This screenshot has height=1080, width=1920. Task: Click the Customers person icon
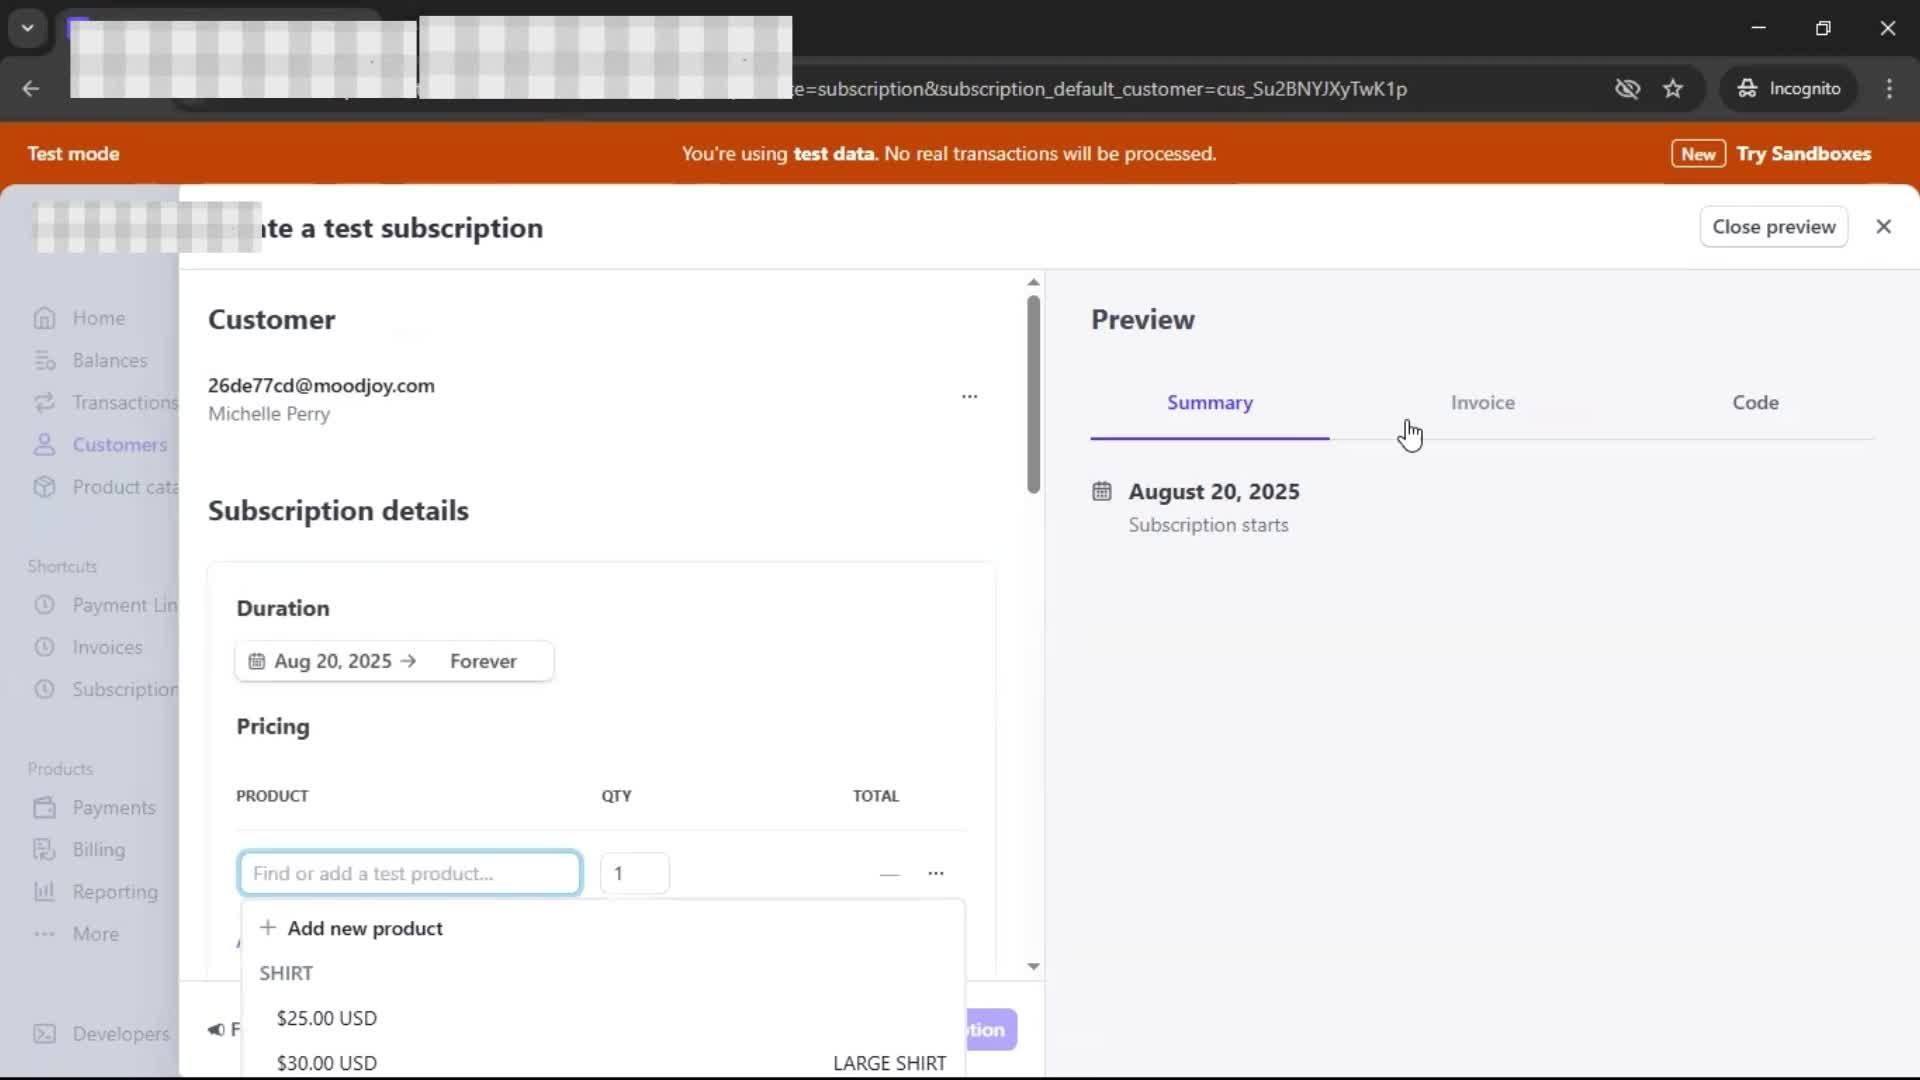(x=44, y=445)
